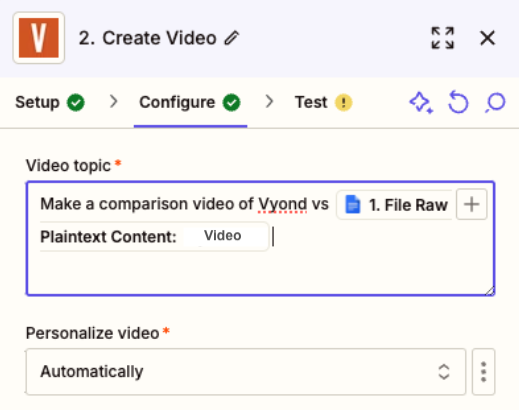Viewport: 519px width, 410px height.
Task: Open three-dot menu beside Personalize video
Action: [484, 372]
